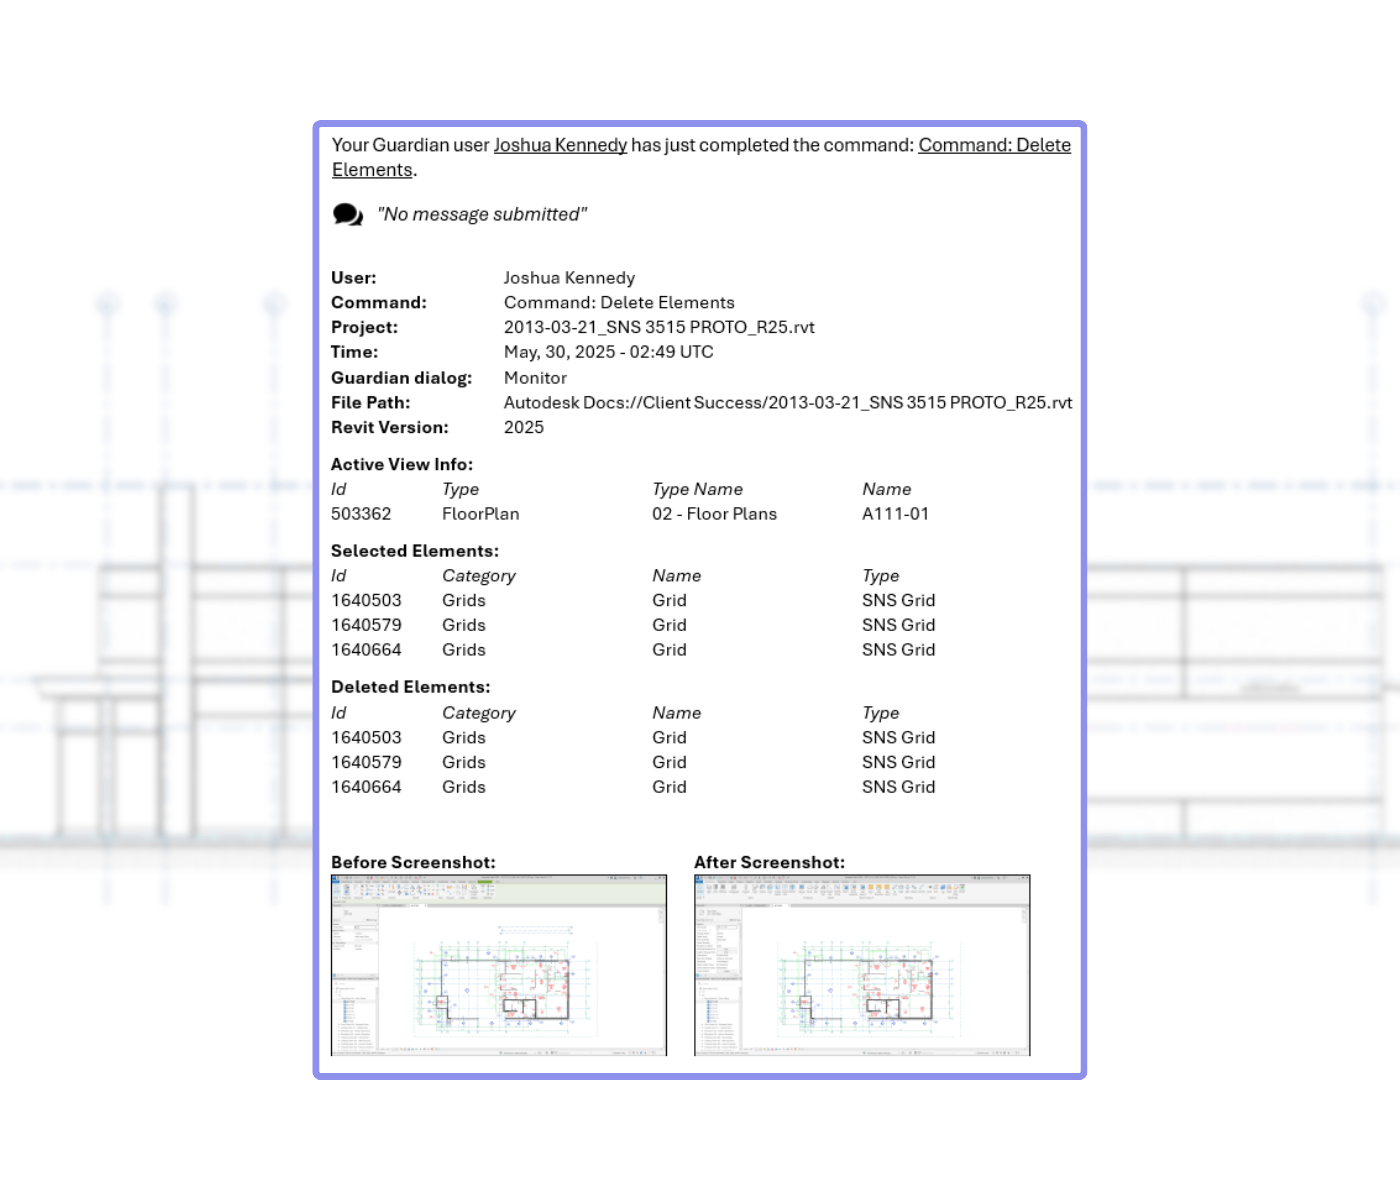Click the Autodesk Docs file path value
Screen dimensions: 1400x1200
[787, 403]
